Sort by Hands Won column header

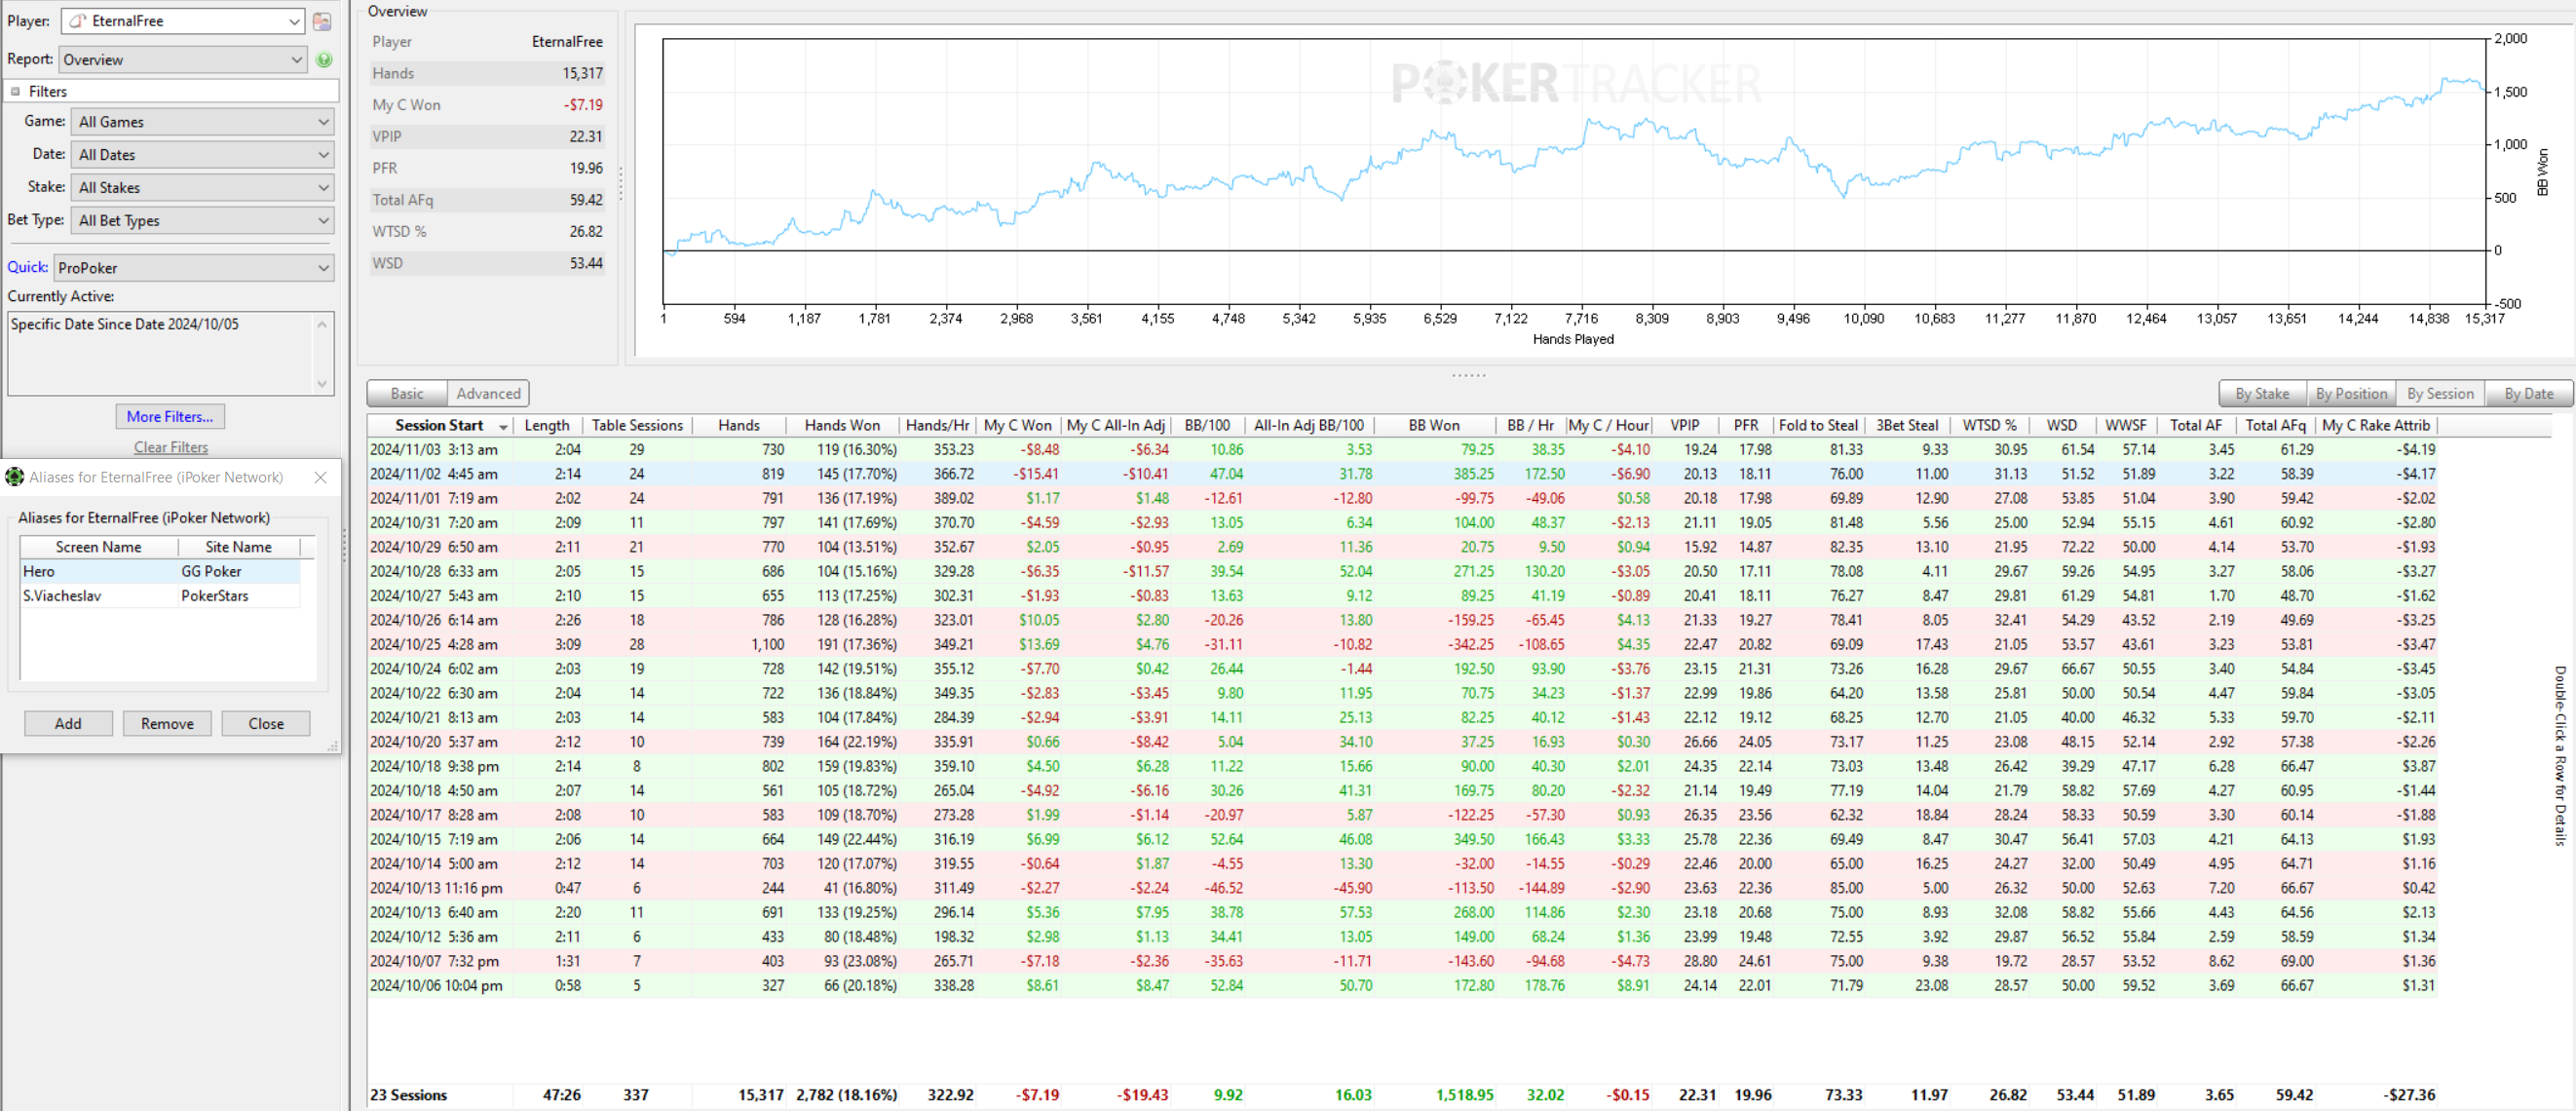click(x=842, y=426)
